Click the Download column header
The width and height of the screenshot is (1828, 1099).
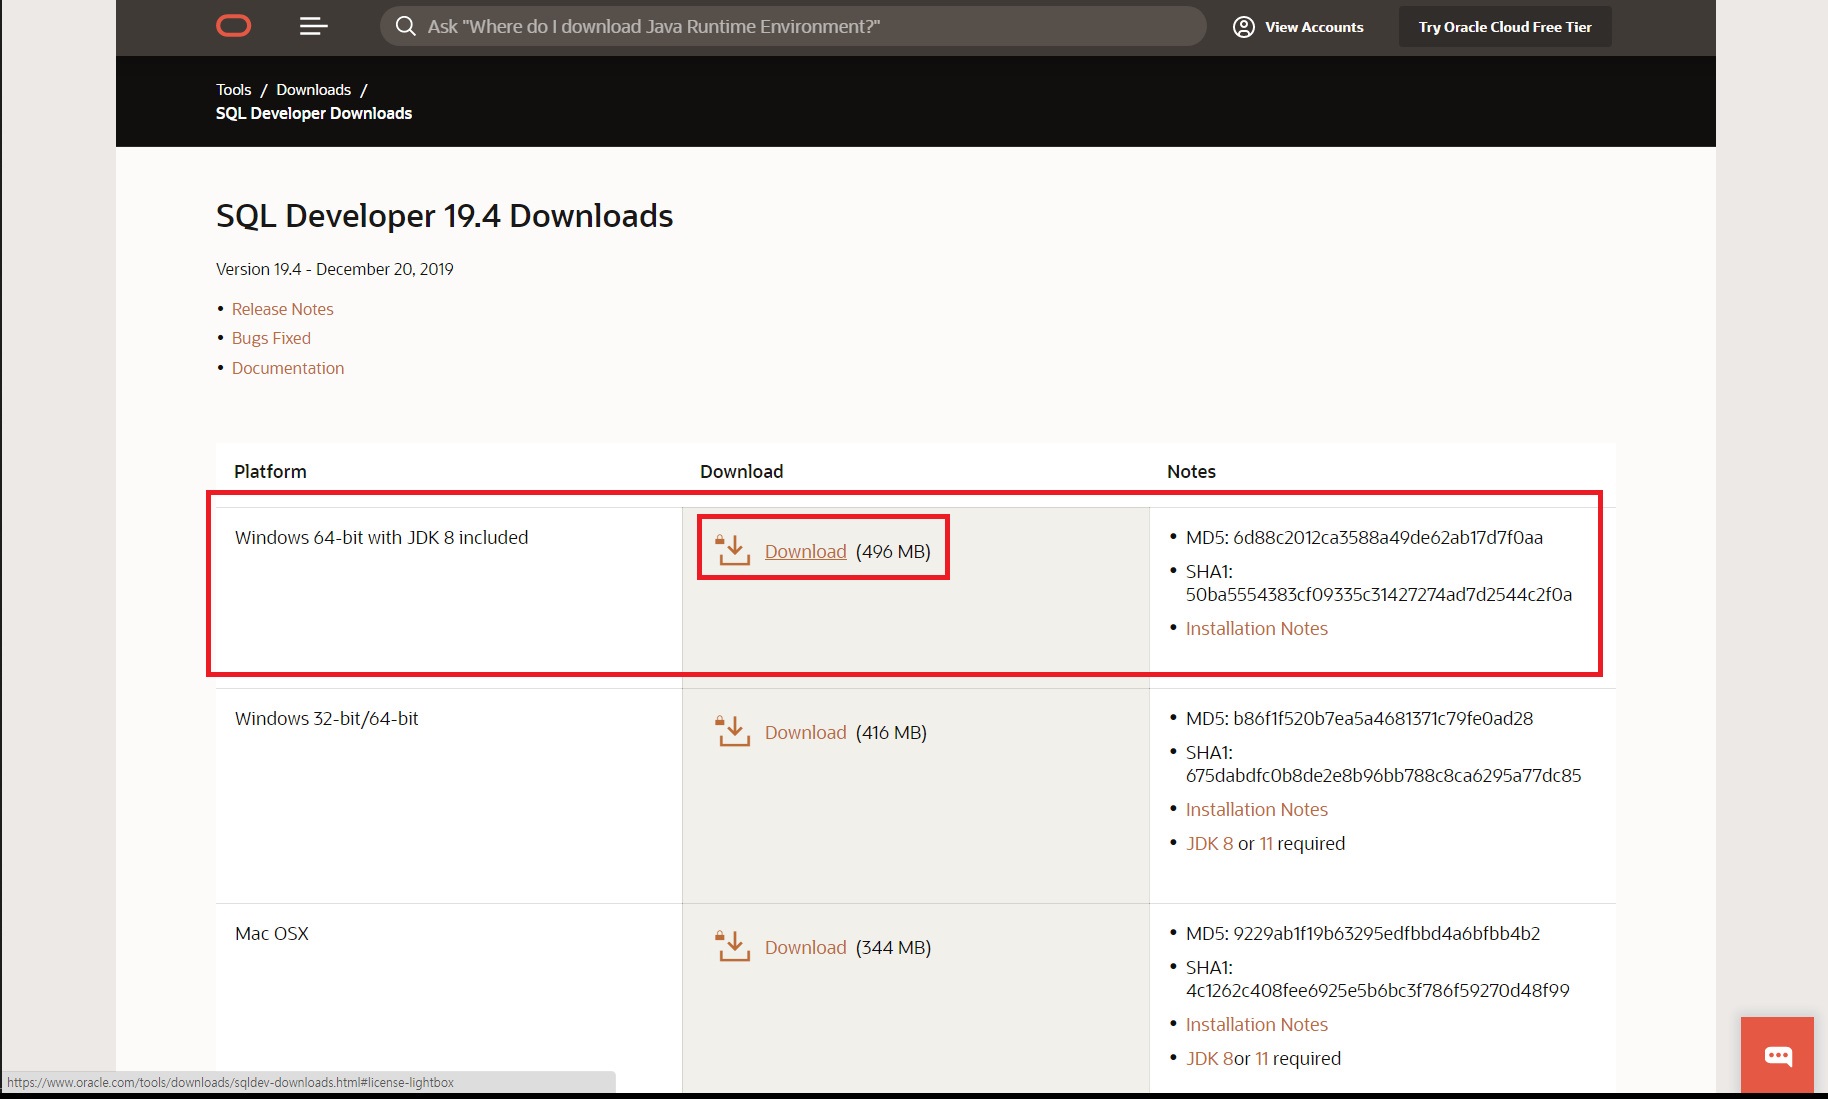pyautogui.click(x=741, y=471)
